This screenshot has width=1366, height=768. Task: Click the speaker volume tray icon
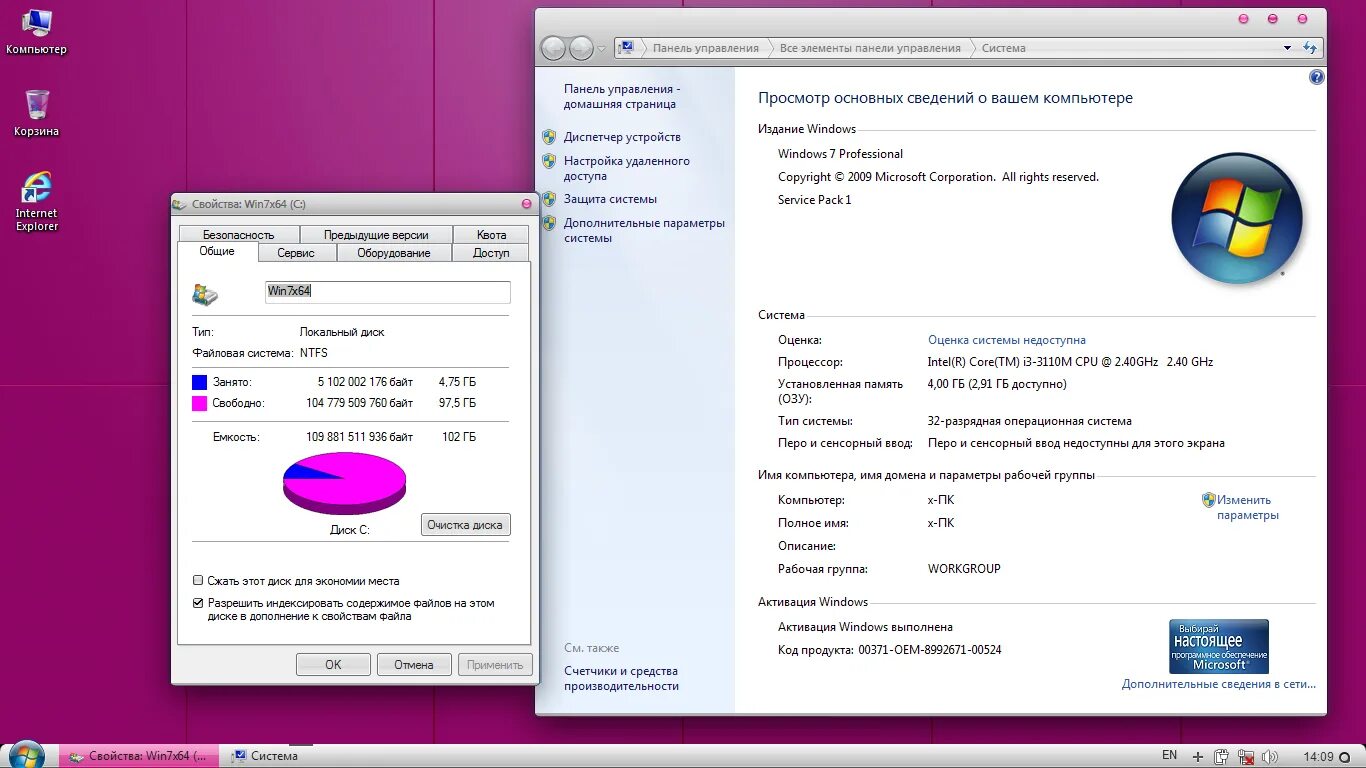click(x=1270, y=756)
